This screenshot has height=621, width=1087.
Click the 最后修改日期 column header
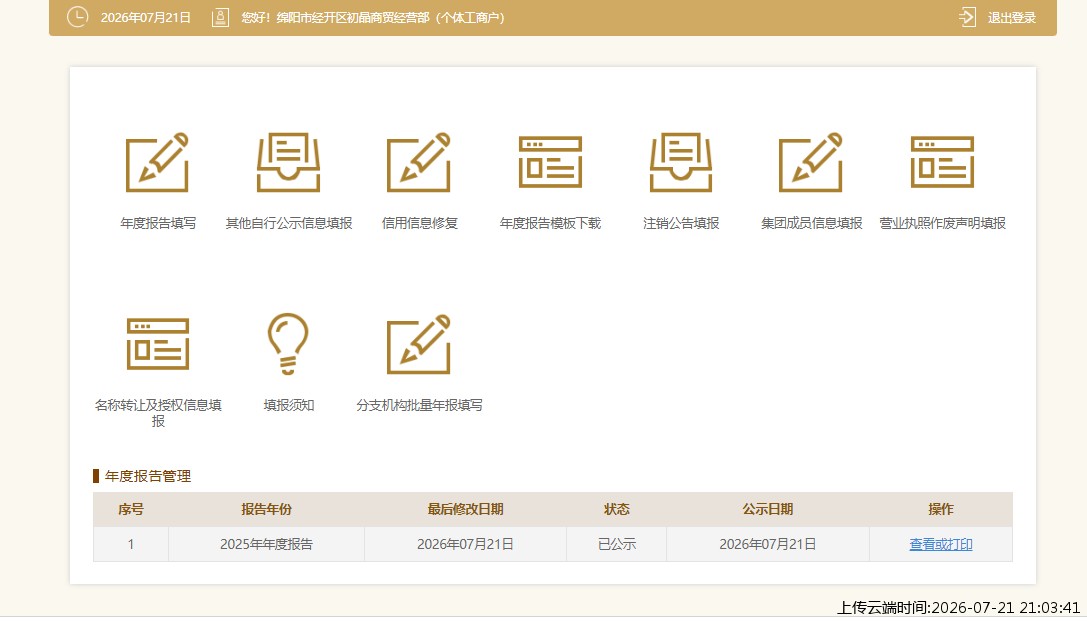click(465, 509)
